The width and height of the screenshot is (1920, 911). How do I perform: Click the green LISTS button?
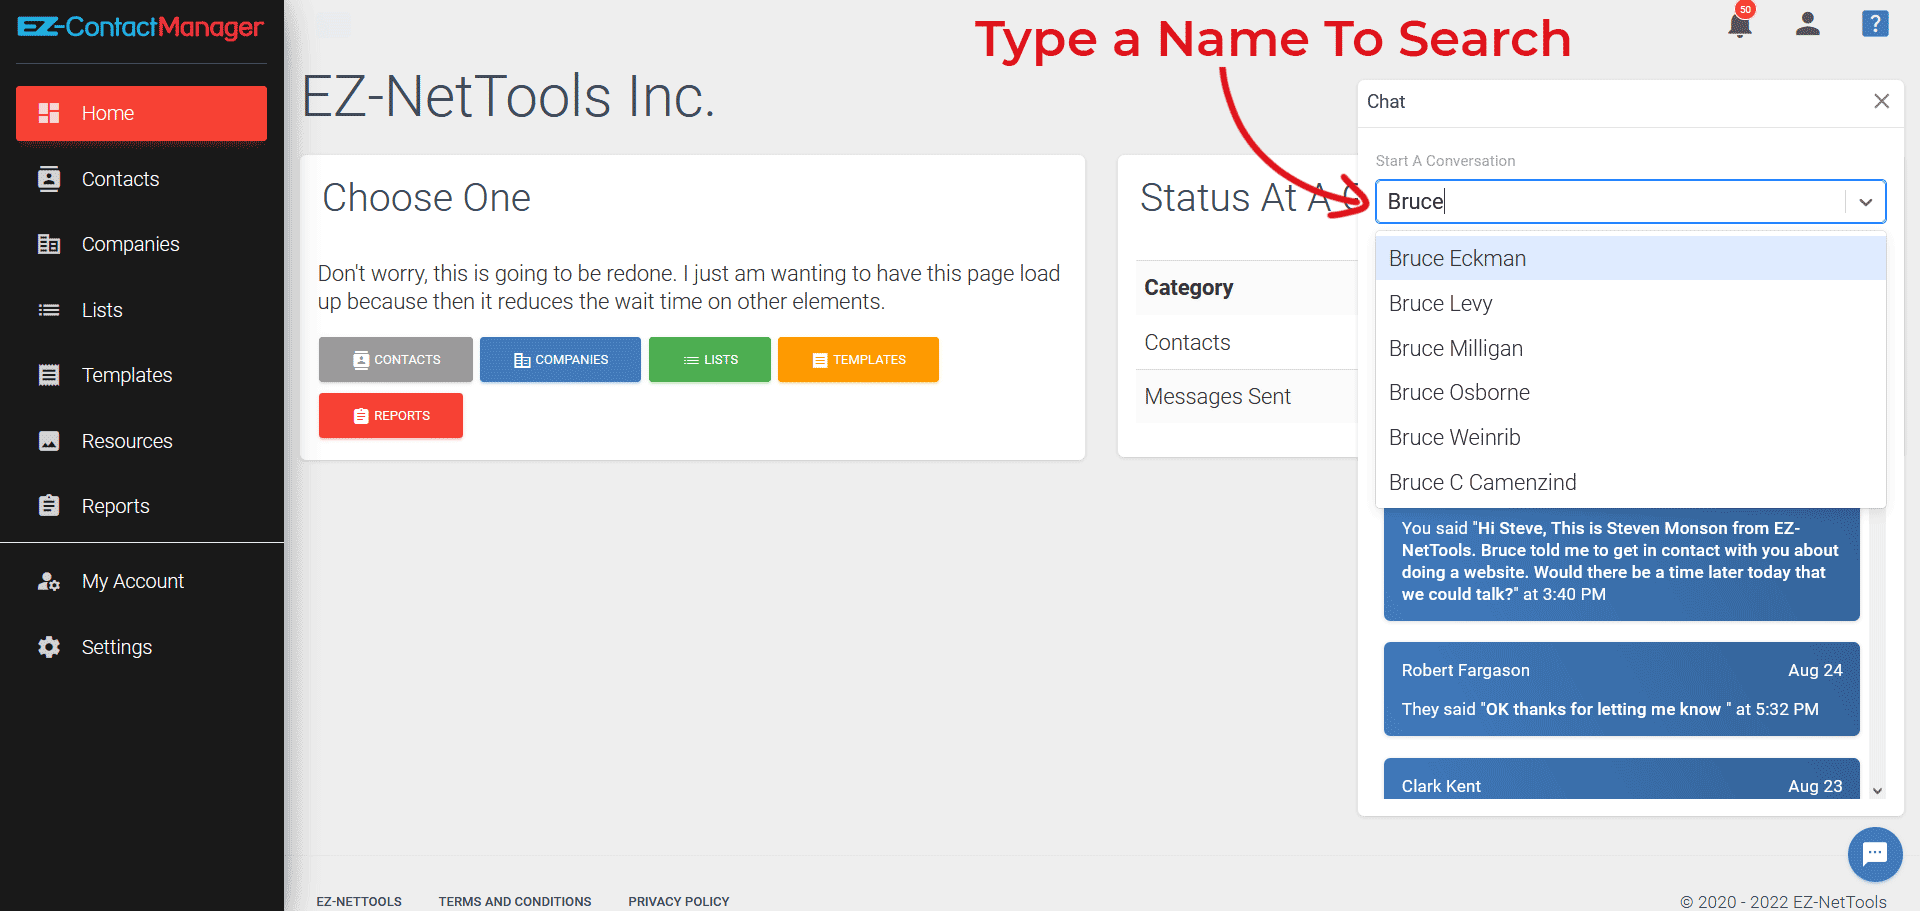(710, 359)
